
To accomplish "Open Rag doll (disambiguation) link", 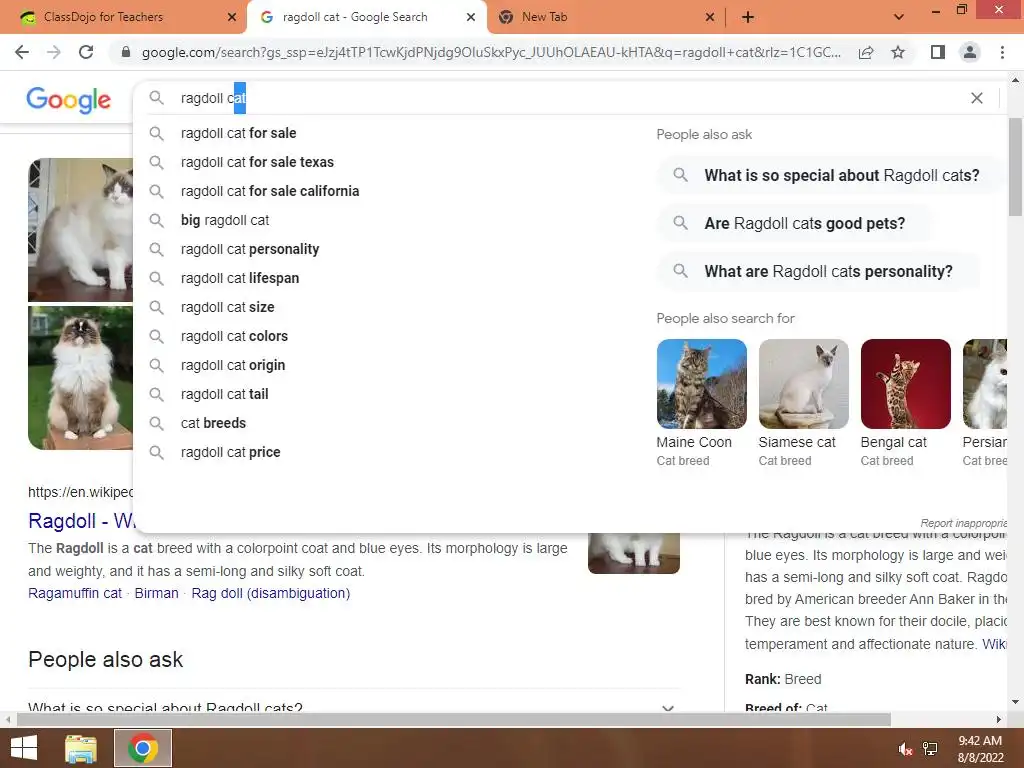I will [270, 594].
